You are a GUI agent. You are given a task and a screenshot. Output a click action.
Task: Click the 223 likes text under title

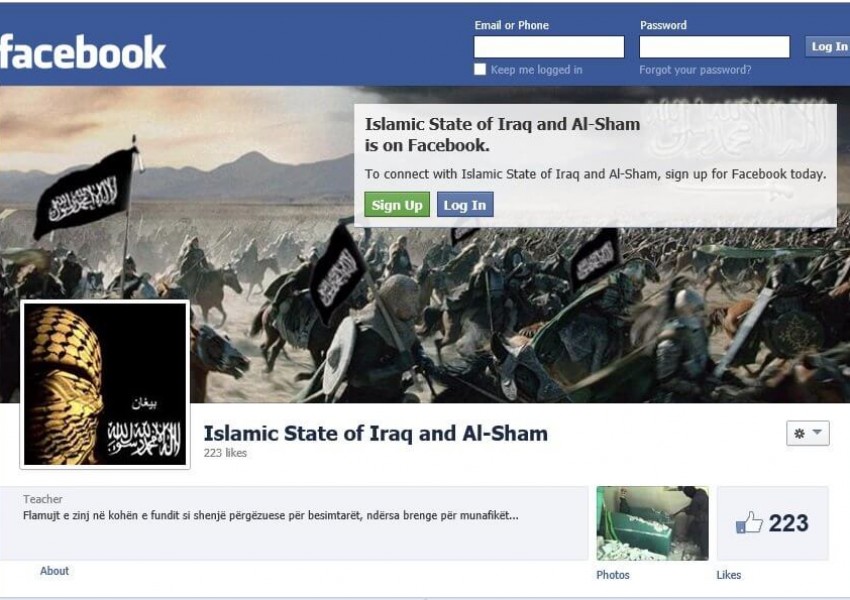225,453
